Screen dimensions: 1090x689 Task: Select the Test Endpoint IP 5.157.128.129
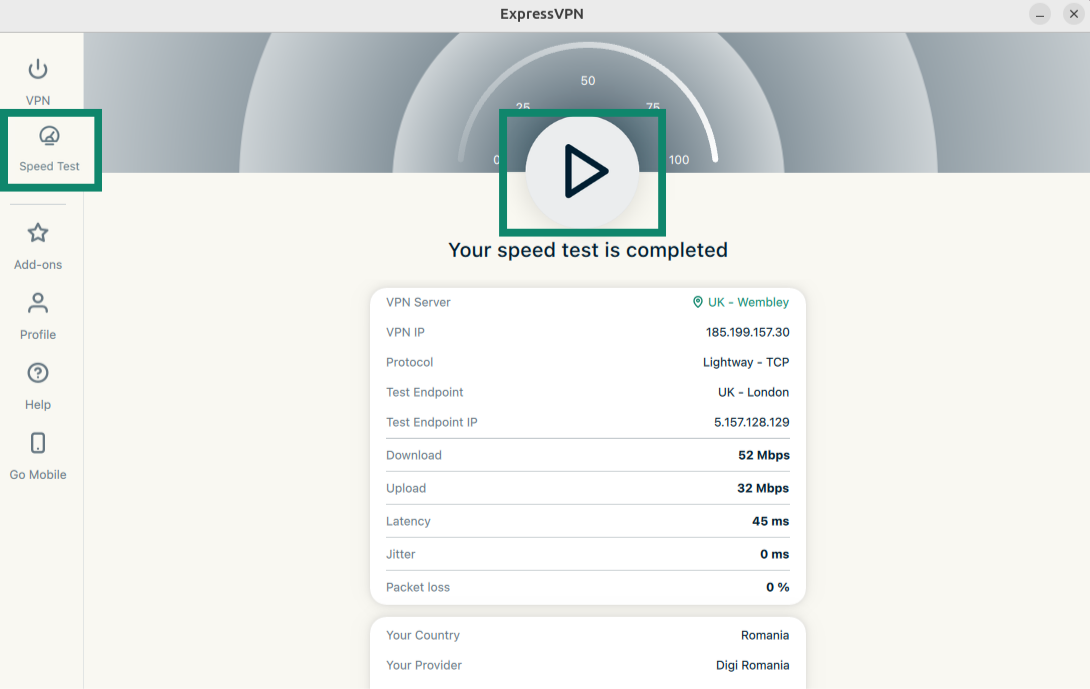point(751,422)
